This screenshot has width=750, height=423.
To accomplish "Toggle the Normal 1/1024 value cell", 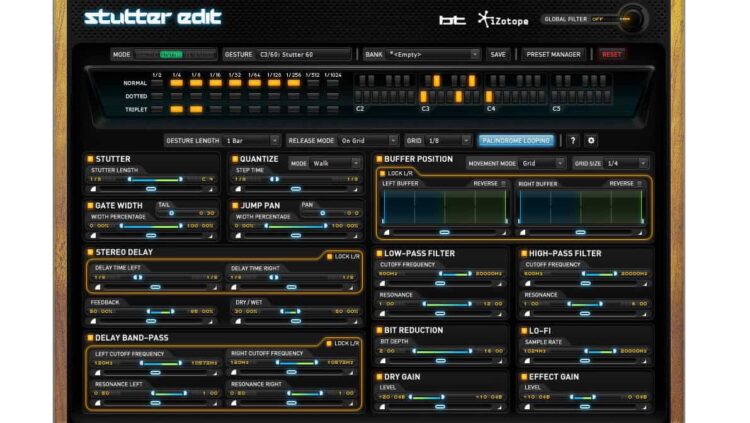I will (x=332, y=83).
